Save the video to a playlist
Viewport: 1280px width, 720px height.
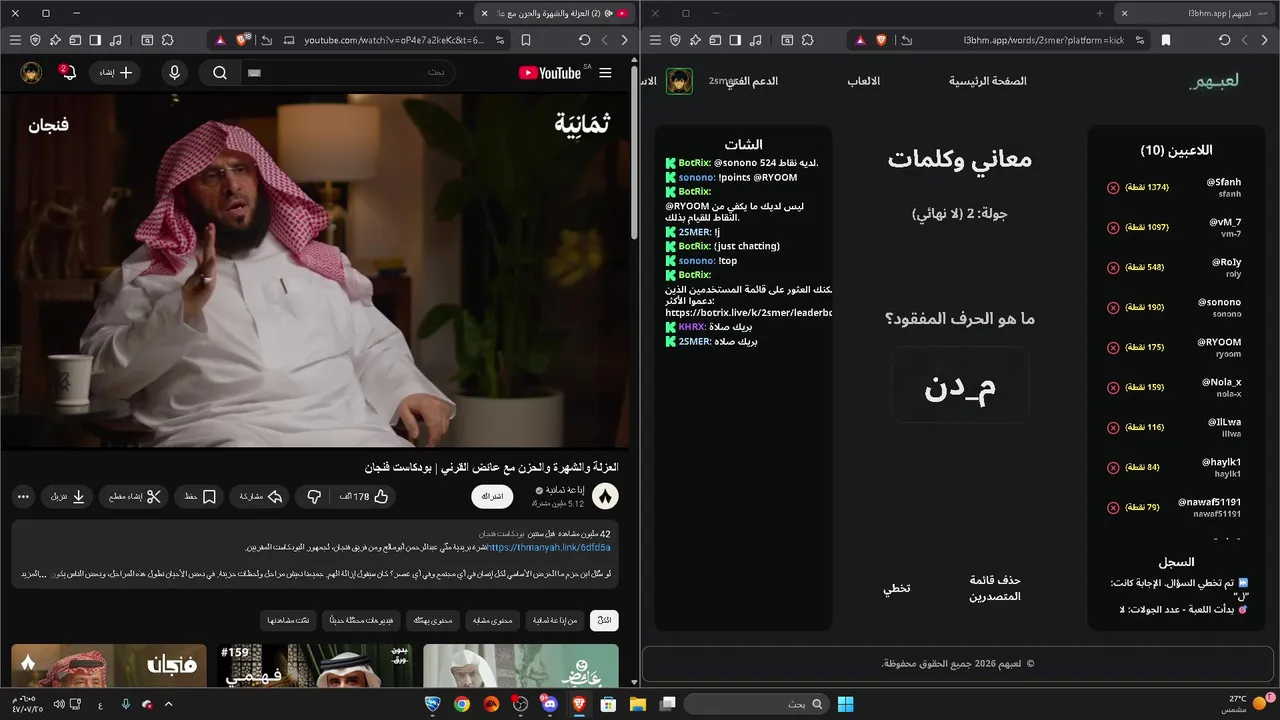pos(200,496)
